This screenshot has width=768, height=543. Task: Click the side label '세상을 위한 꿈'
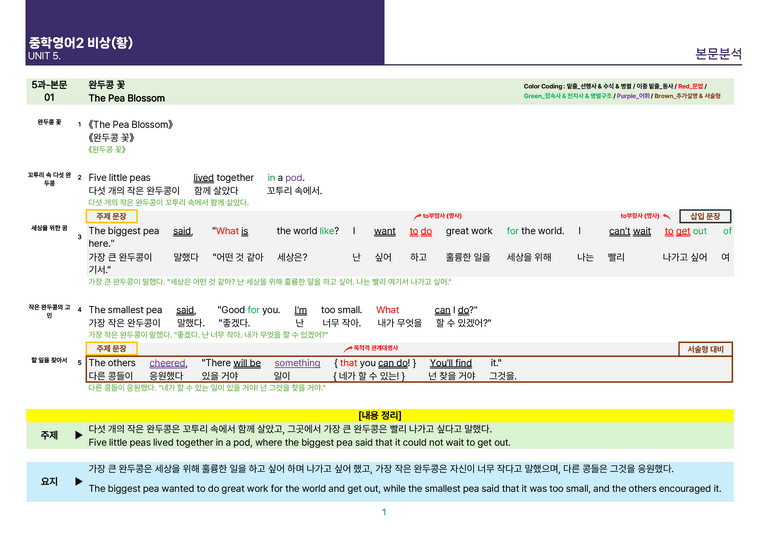point(49,228)
